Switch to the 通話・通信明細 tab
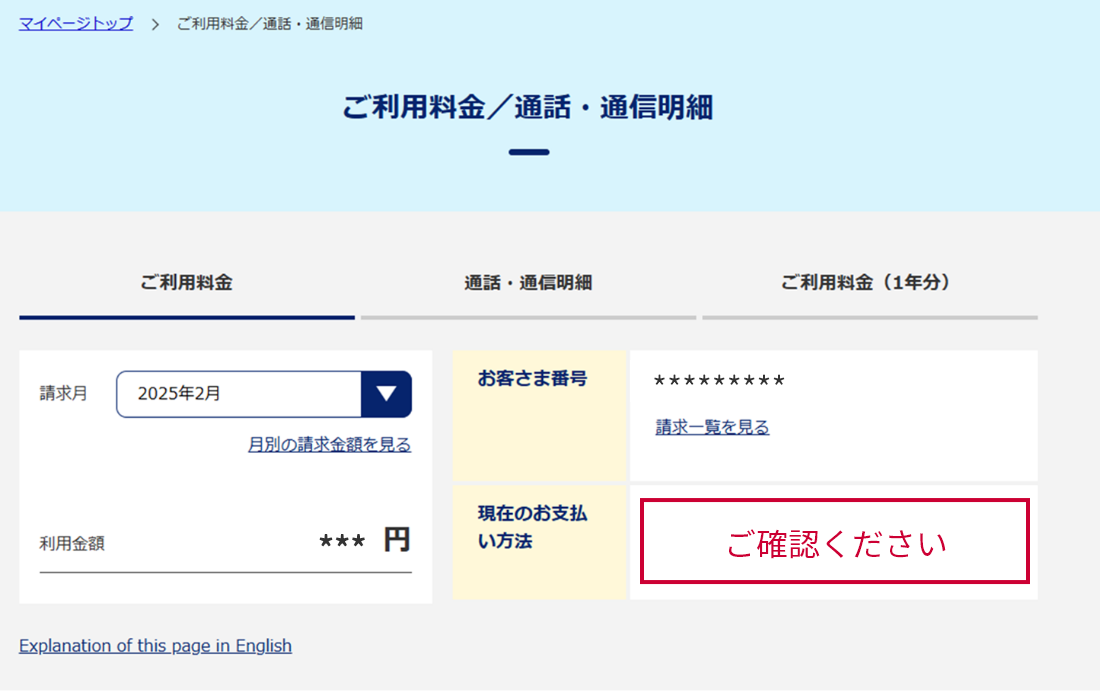 click(x=528, y=283)
